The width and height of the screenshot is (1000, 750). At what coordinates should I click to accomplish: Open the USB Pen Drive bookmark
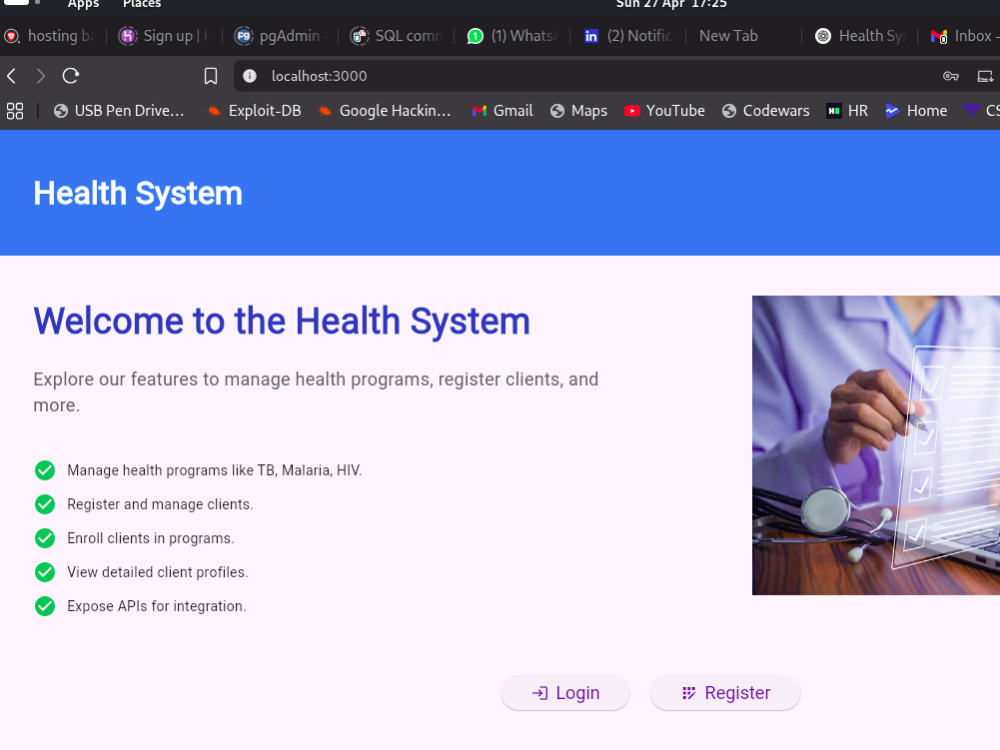click(x=119, y=111)
